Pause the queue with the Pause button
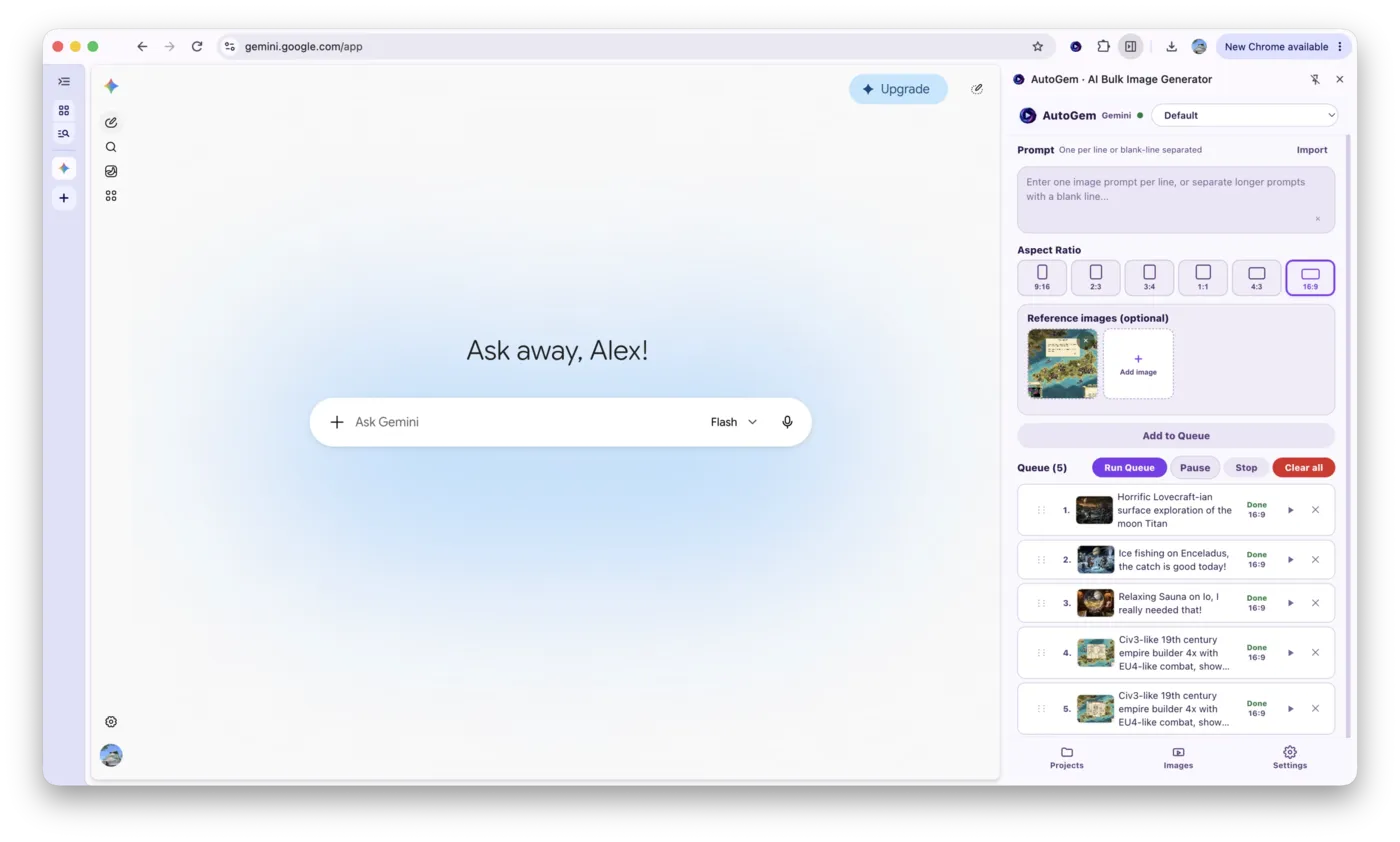 pyautogui.click(x=1195, y=467)
